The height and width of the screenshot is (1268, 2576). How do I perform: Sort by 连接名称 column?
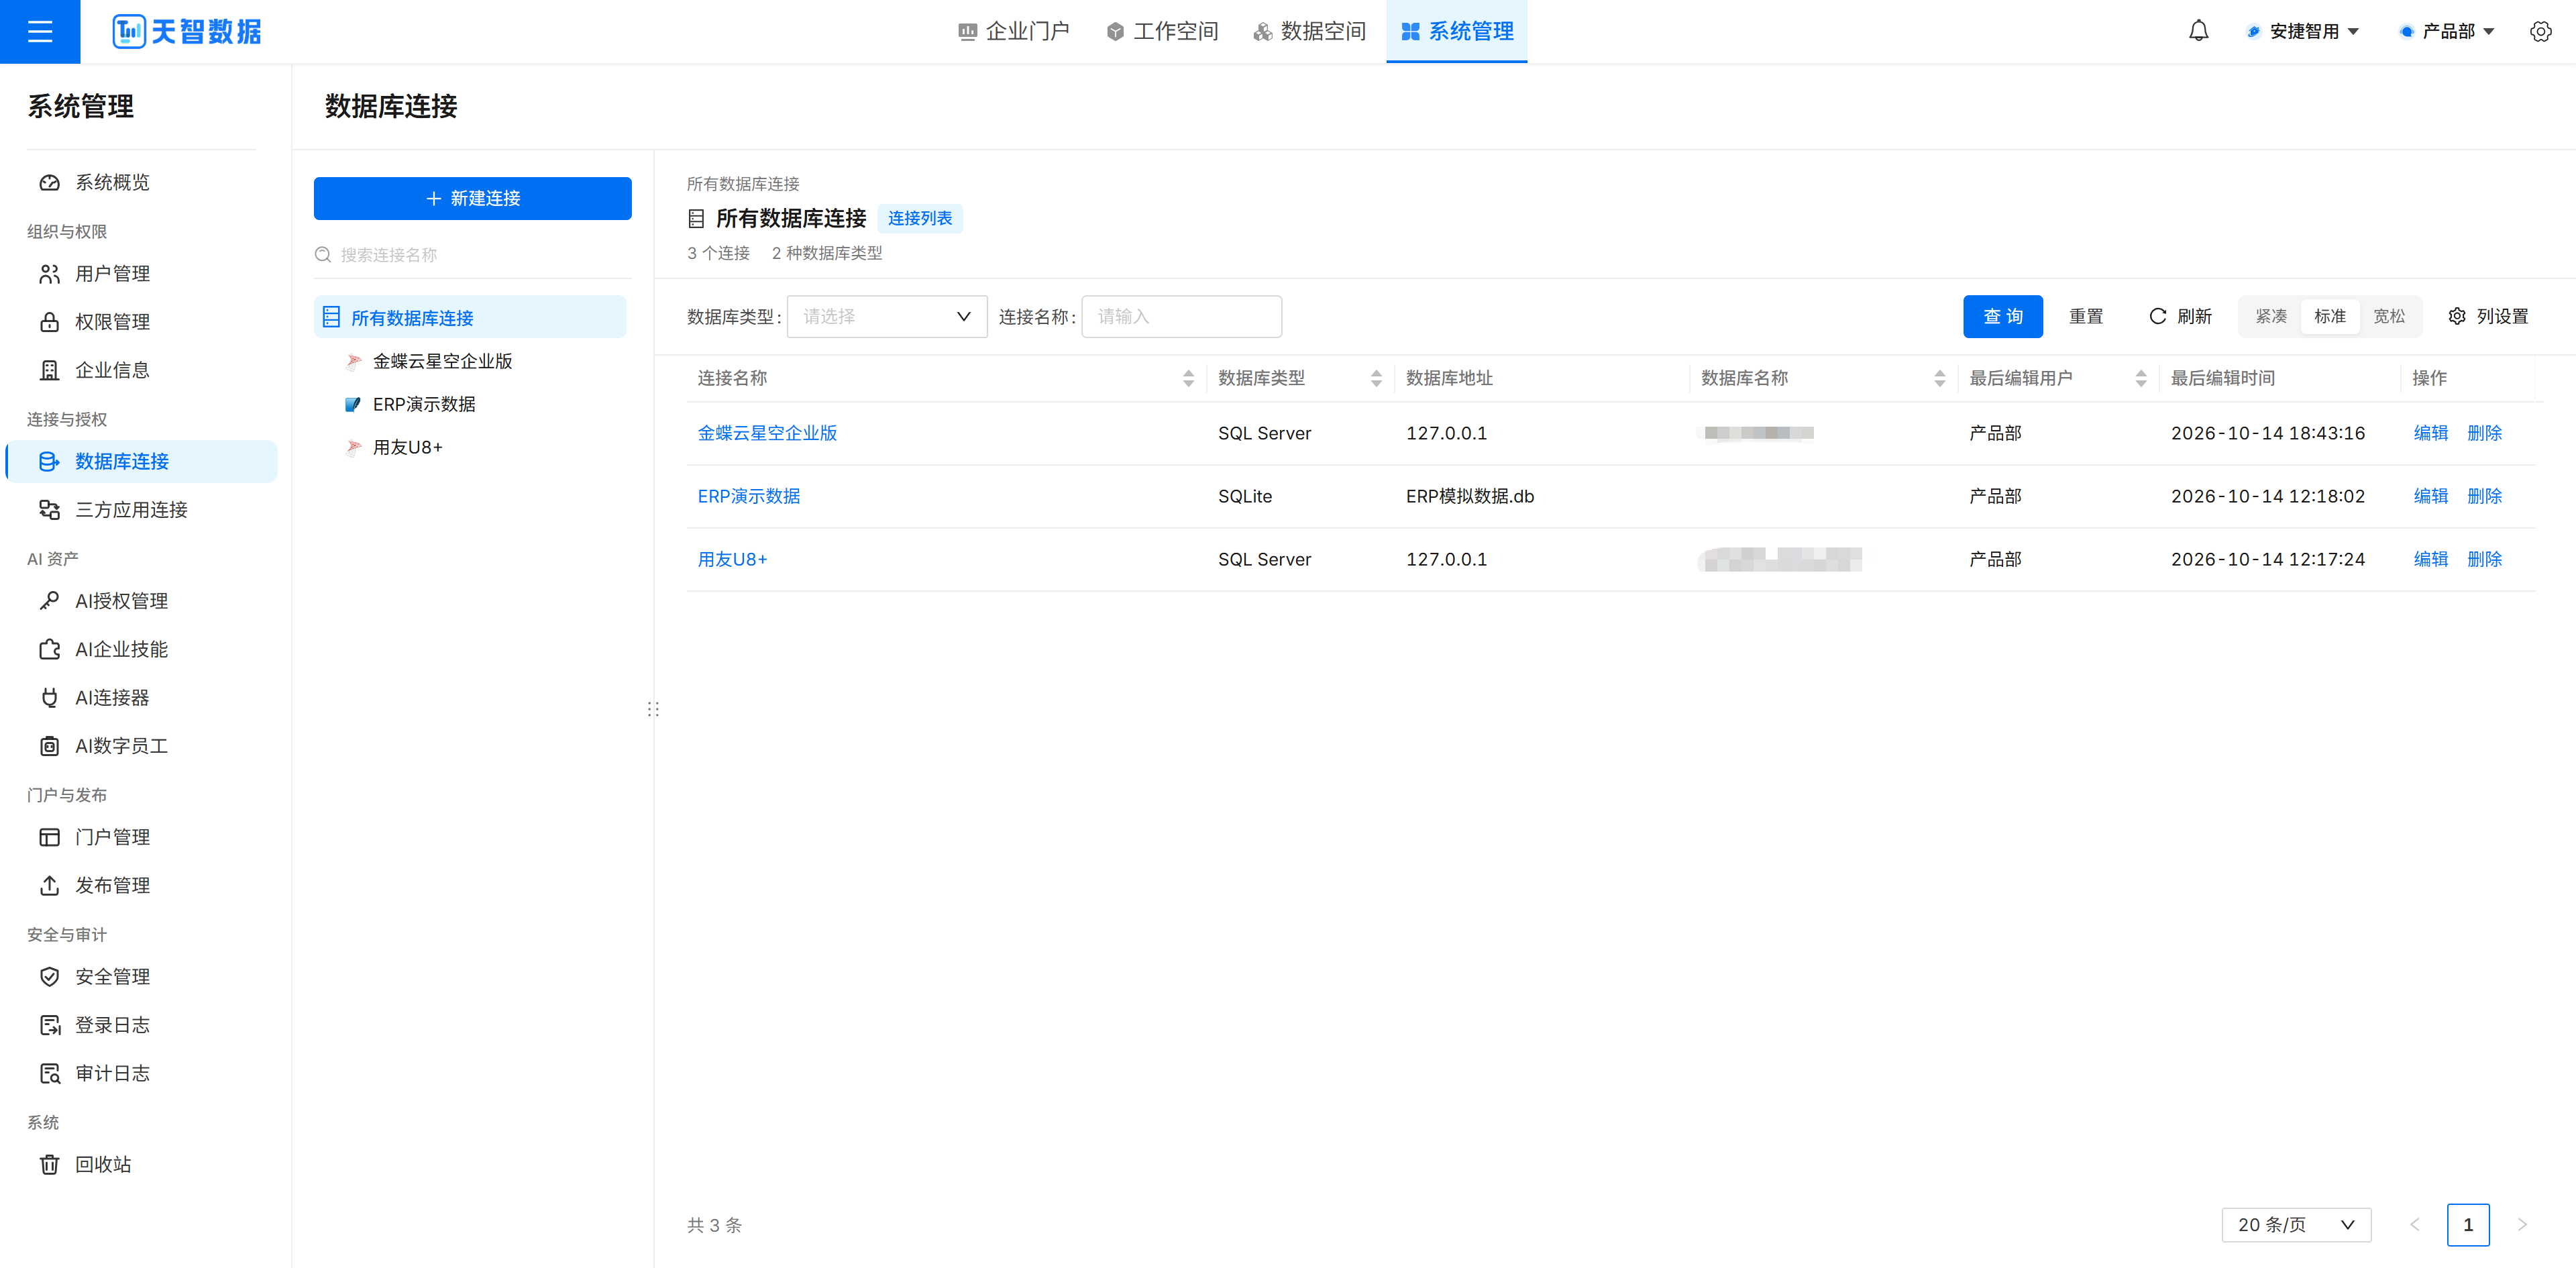1187,378
